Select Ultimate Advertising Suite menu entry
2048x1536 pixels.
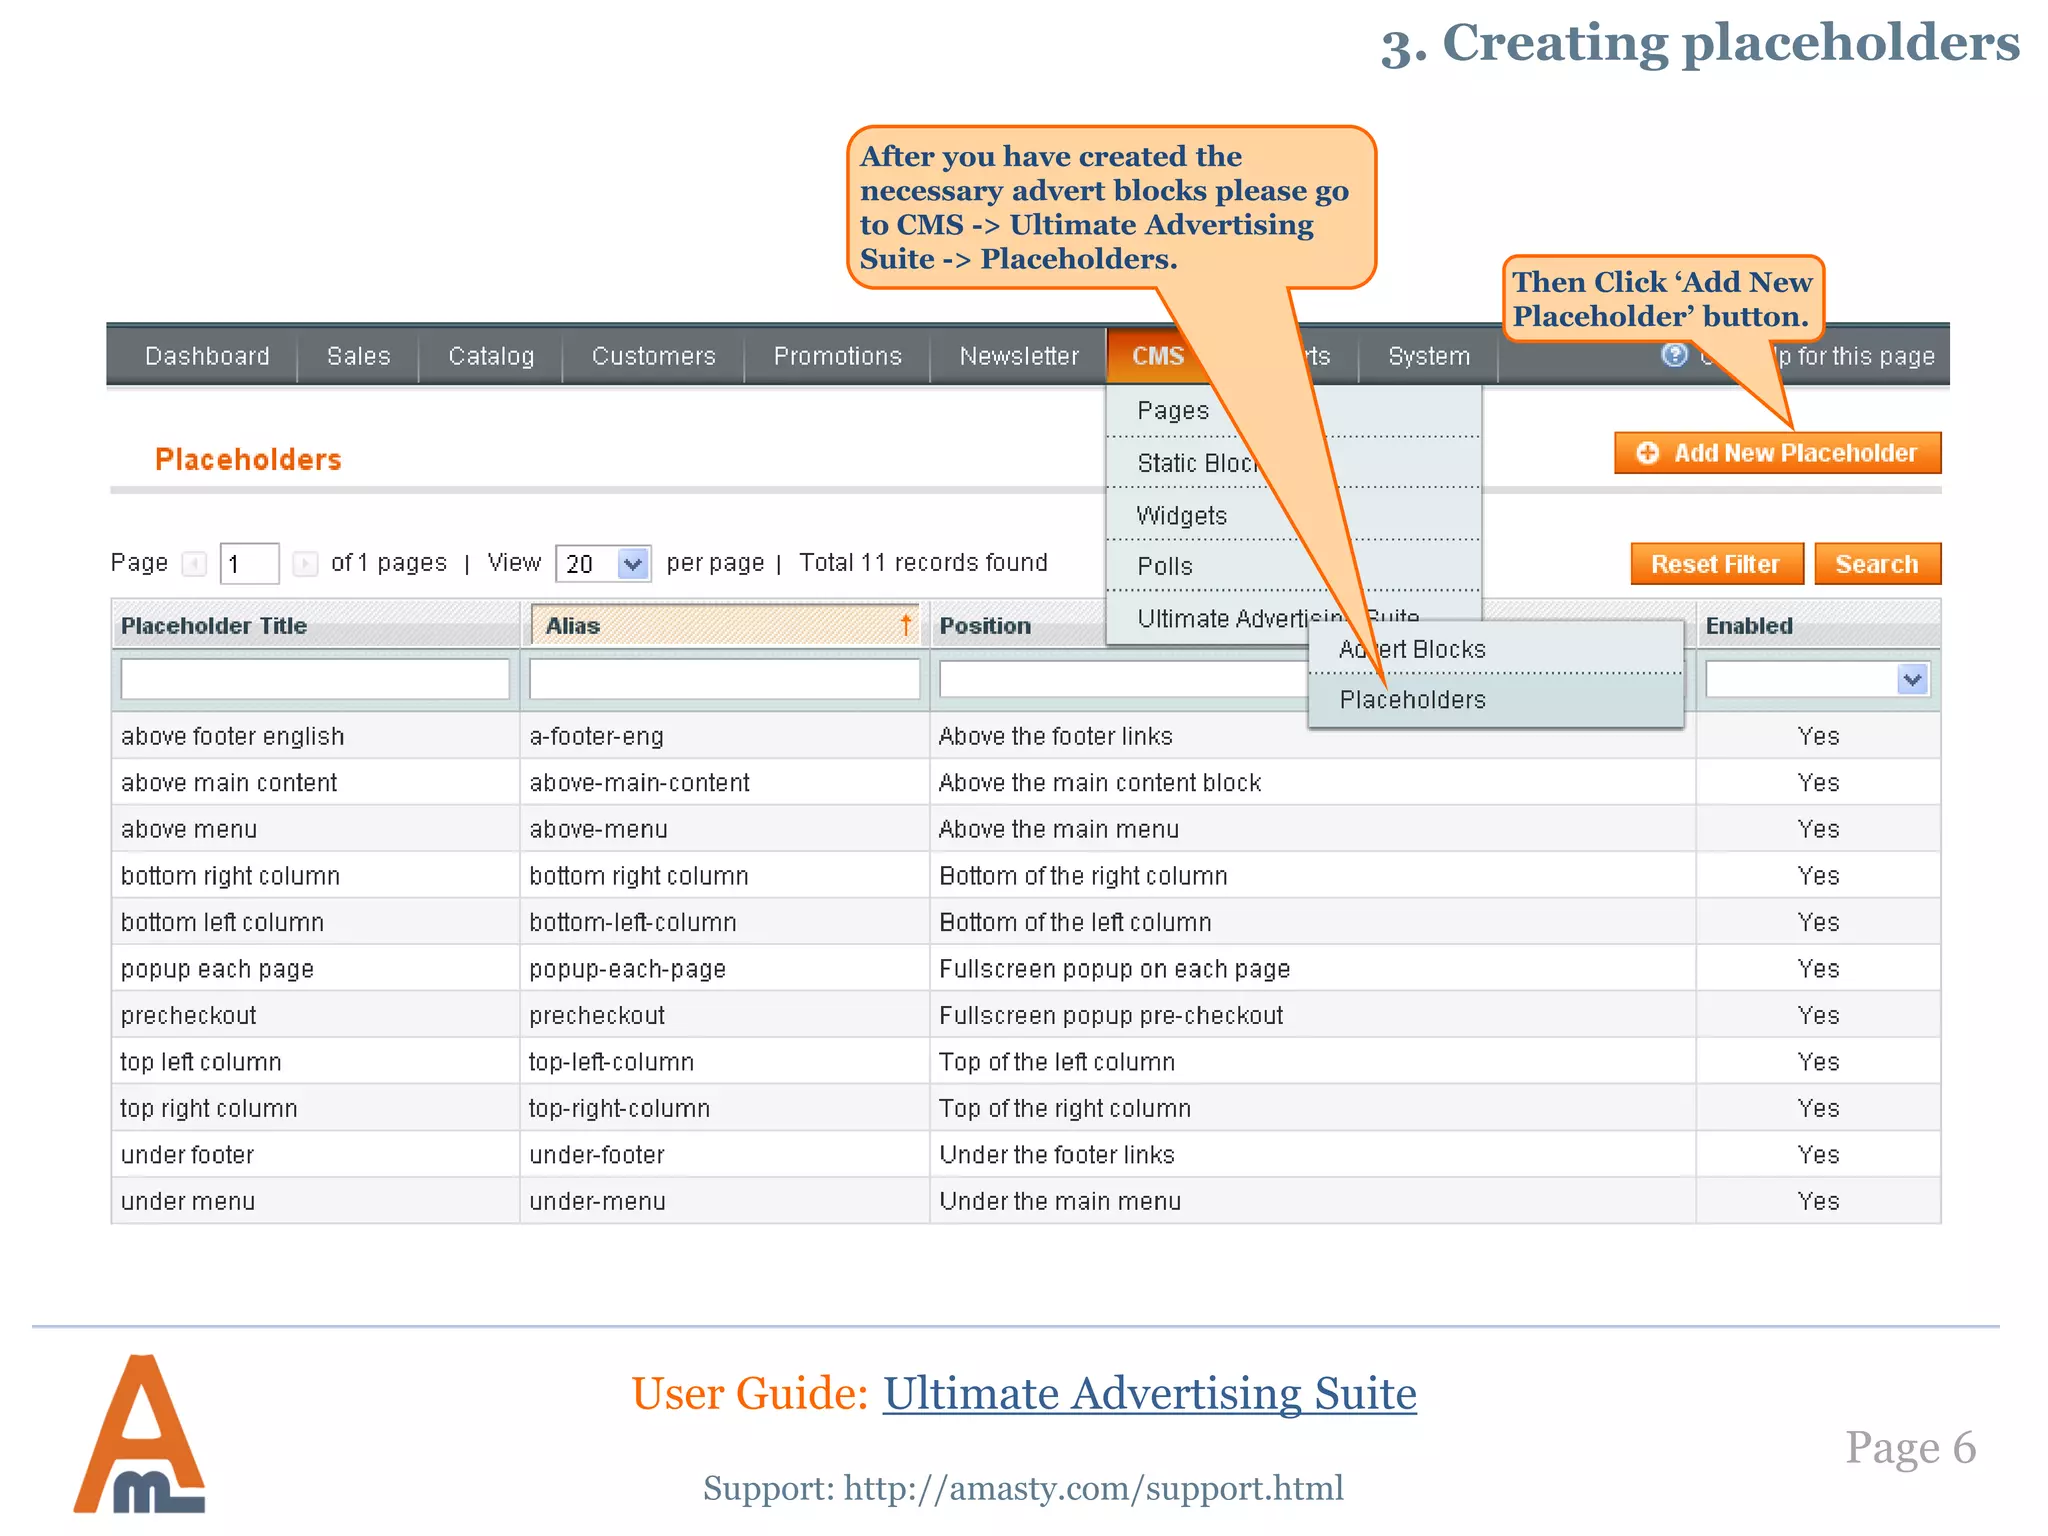click(x=1293, y=618)
